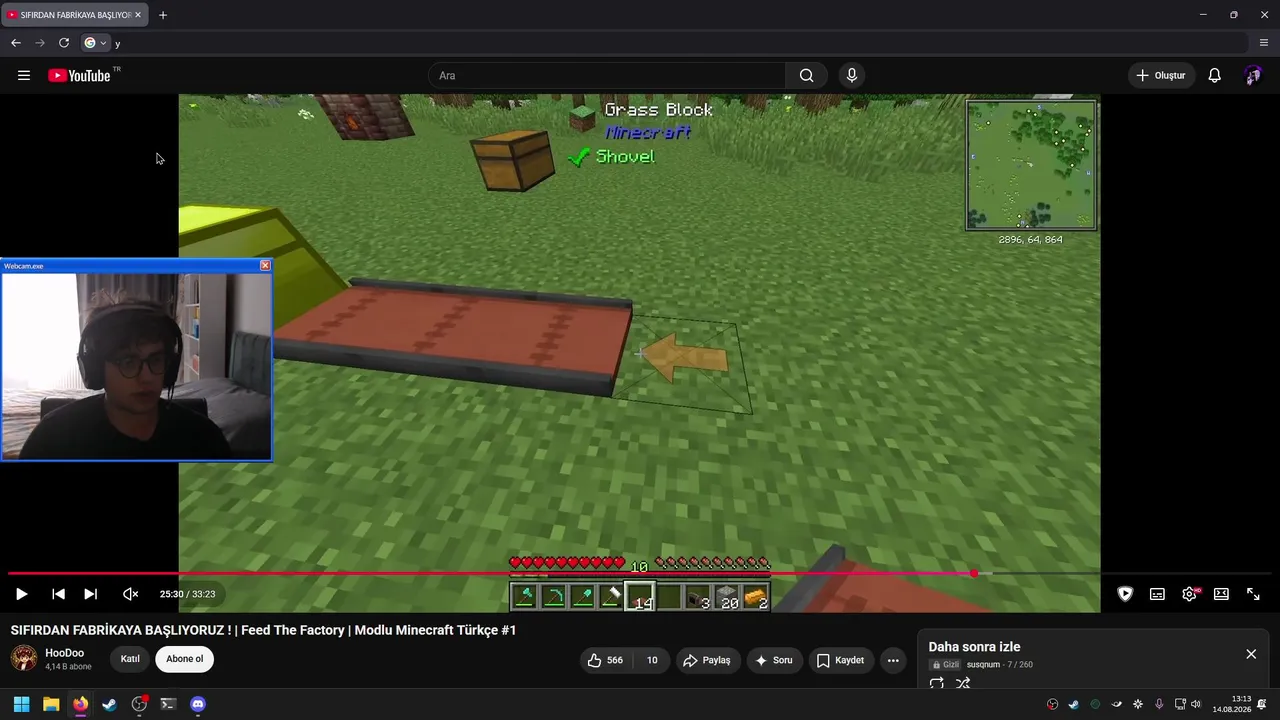
Task: Open the HooDoo channel name link
Action: coord(65,653)
